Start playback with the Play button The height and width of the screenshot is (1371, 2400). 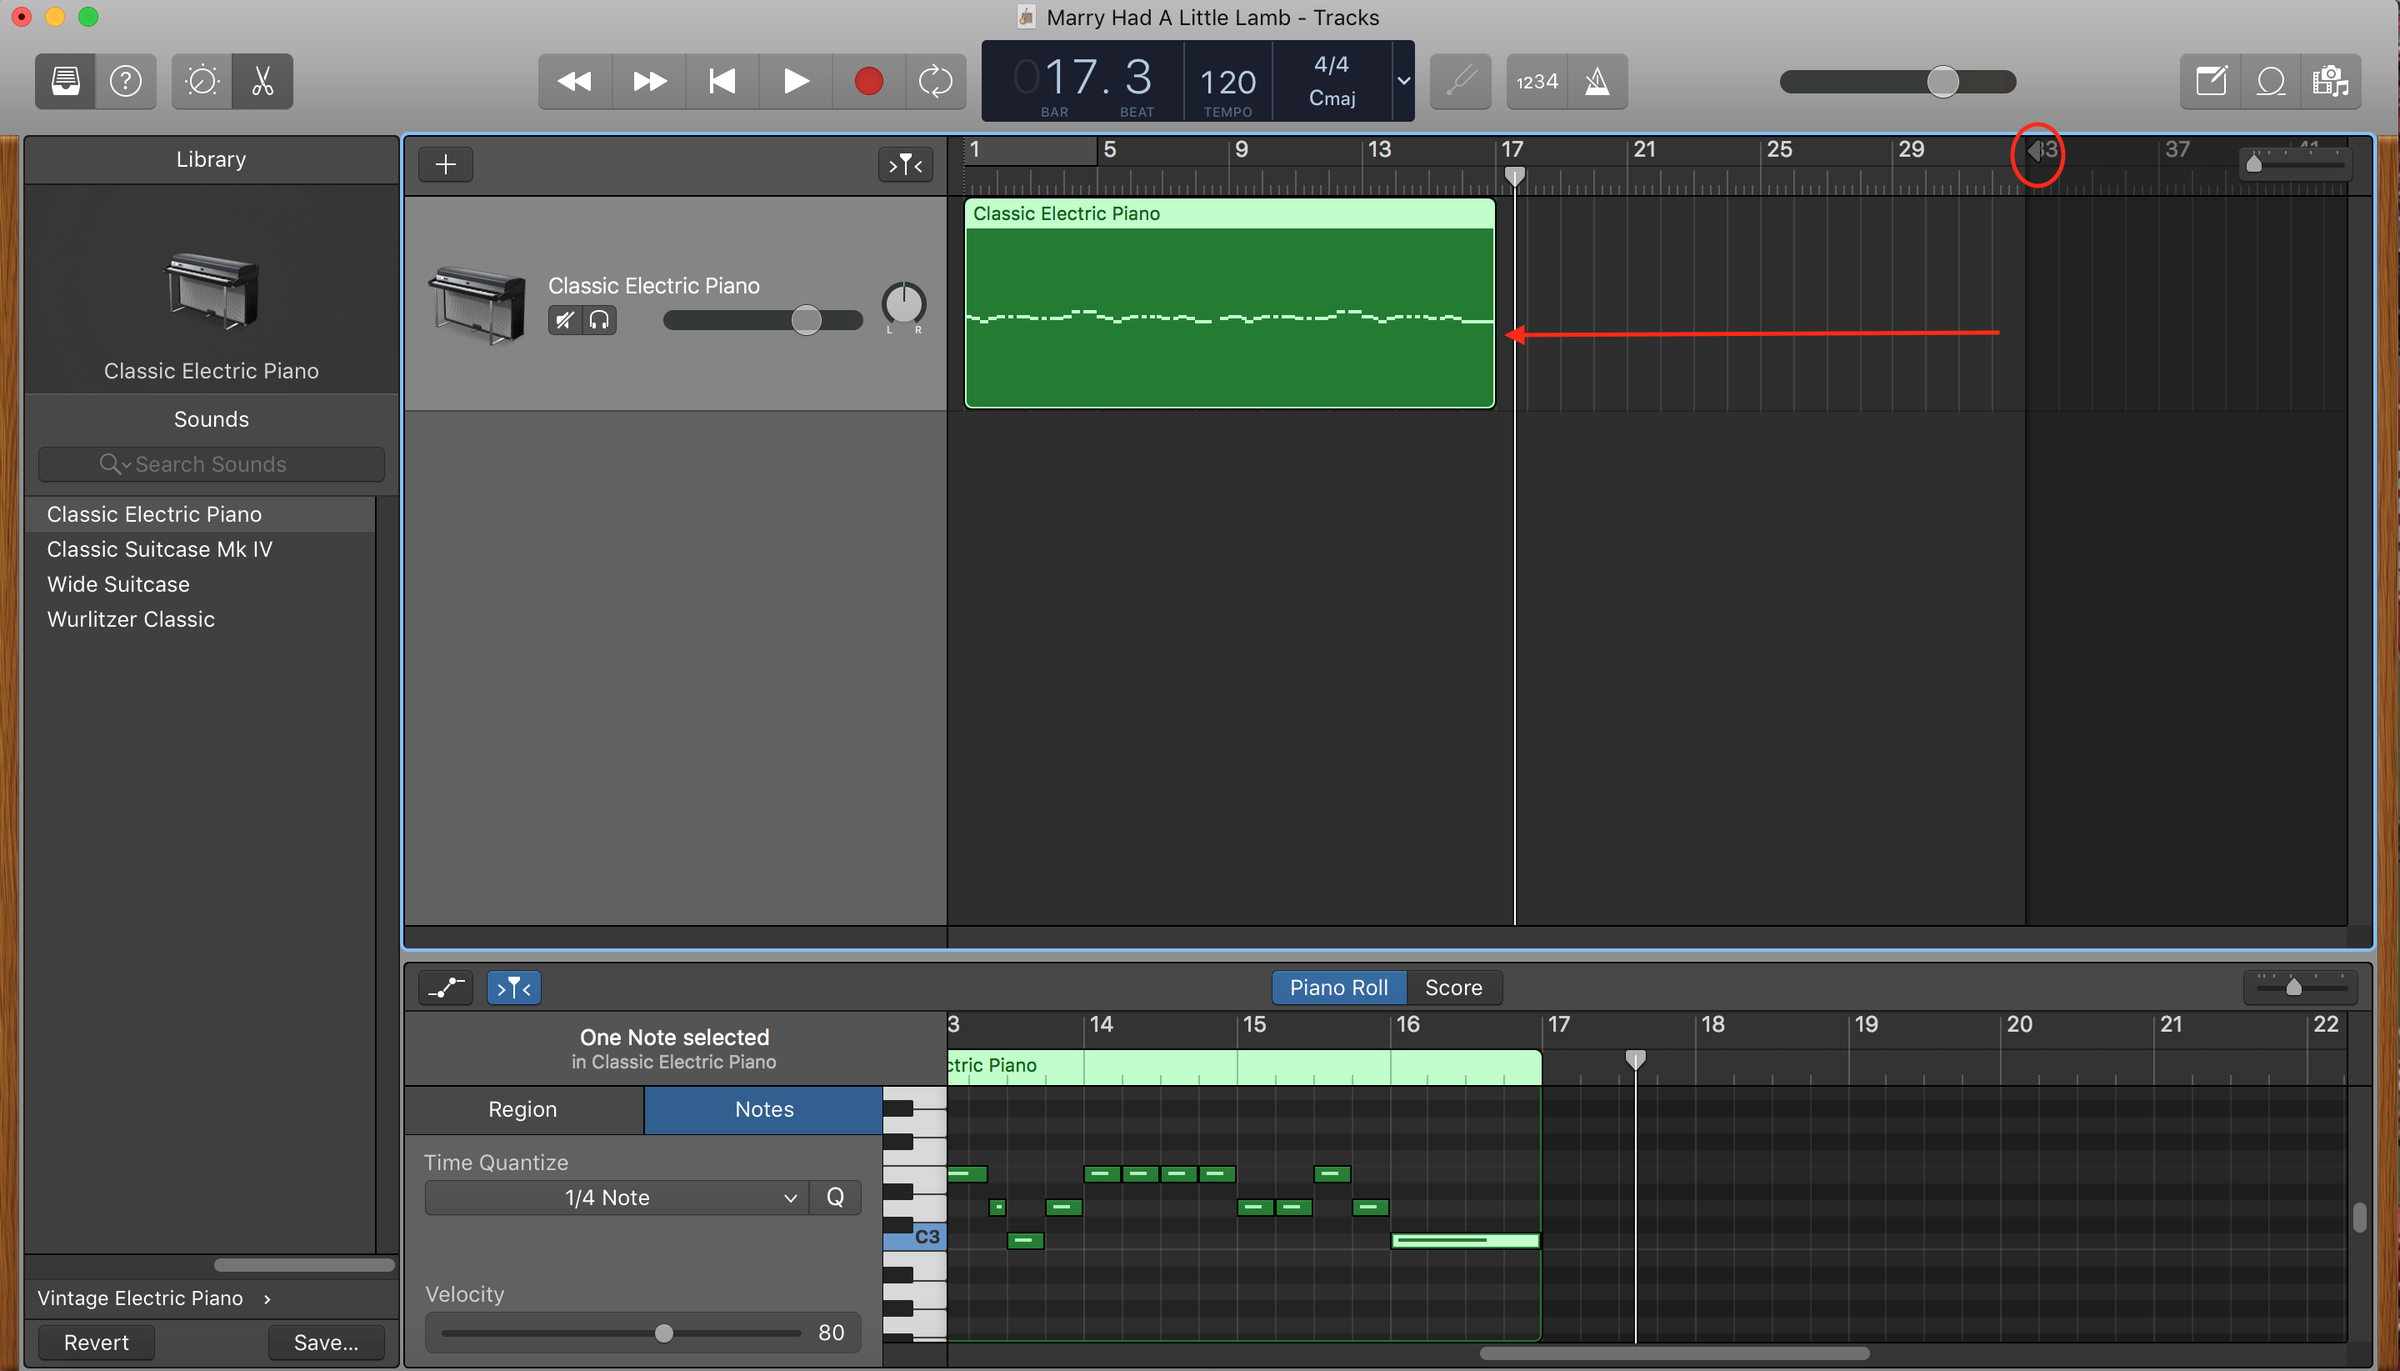(x=796, y=81)
